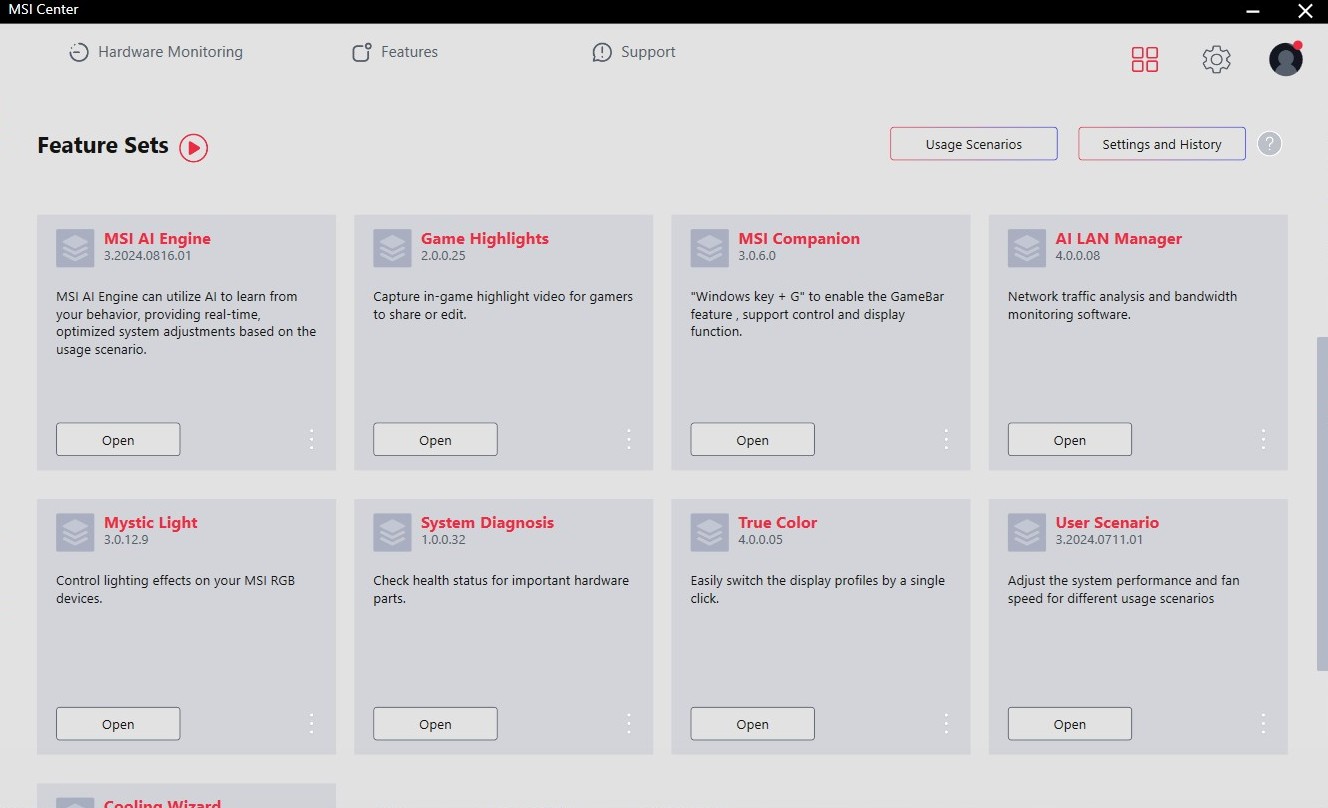Viewport: 1328px width, 808px height.
Task: Open System Diagnosis feature
Action: 435,724
